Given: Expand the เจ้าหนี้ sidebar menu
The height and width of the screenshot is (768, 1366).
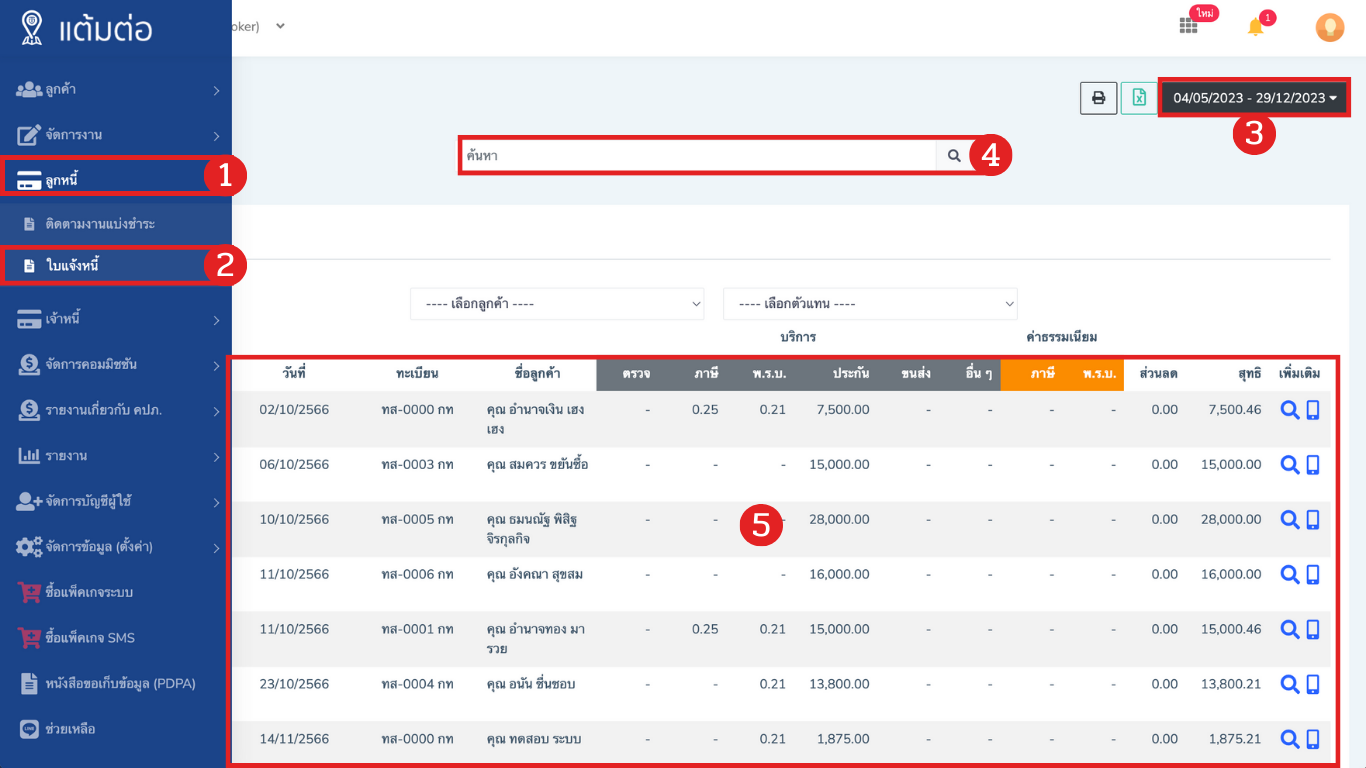Looking at the screenshot, I should point(116,320).
